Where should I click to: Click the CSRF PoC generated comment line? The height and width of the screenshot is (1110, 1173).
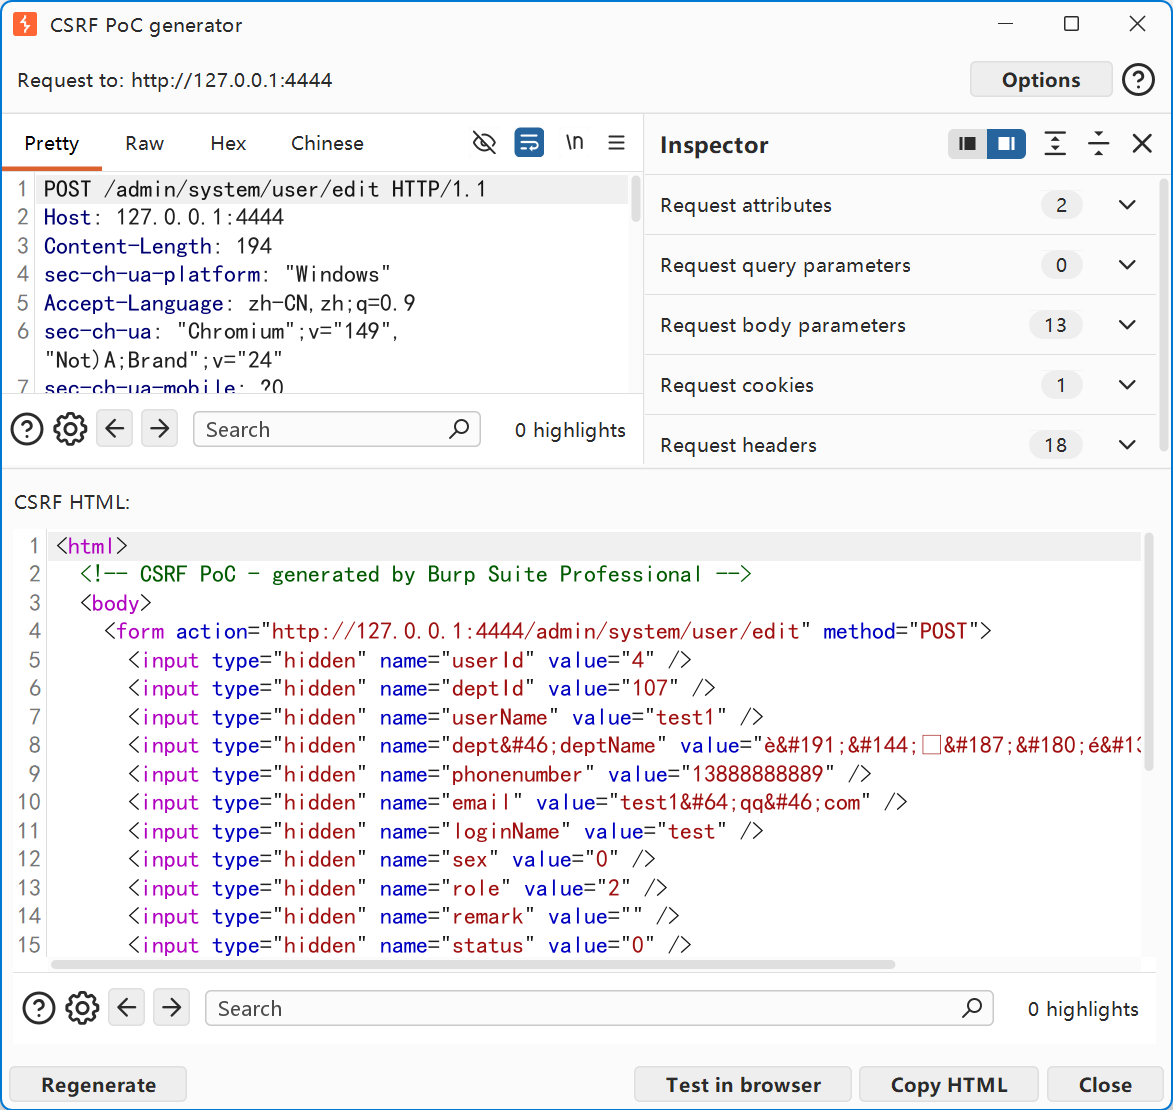pyautogui.click(x=415, y=574)
